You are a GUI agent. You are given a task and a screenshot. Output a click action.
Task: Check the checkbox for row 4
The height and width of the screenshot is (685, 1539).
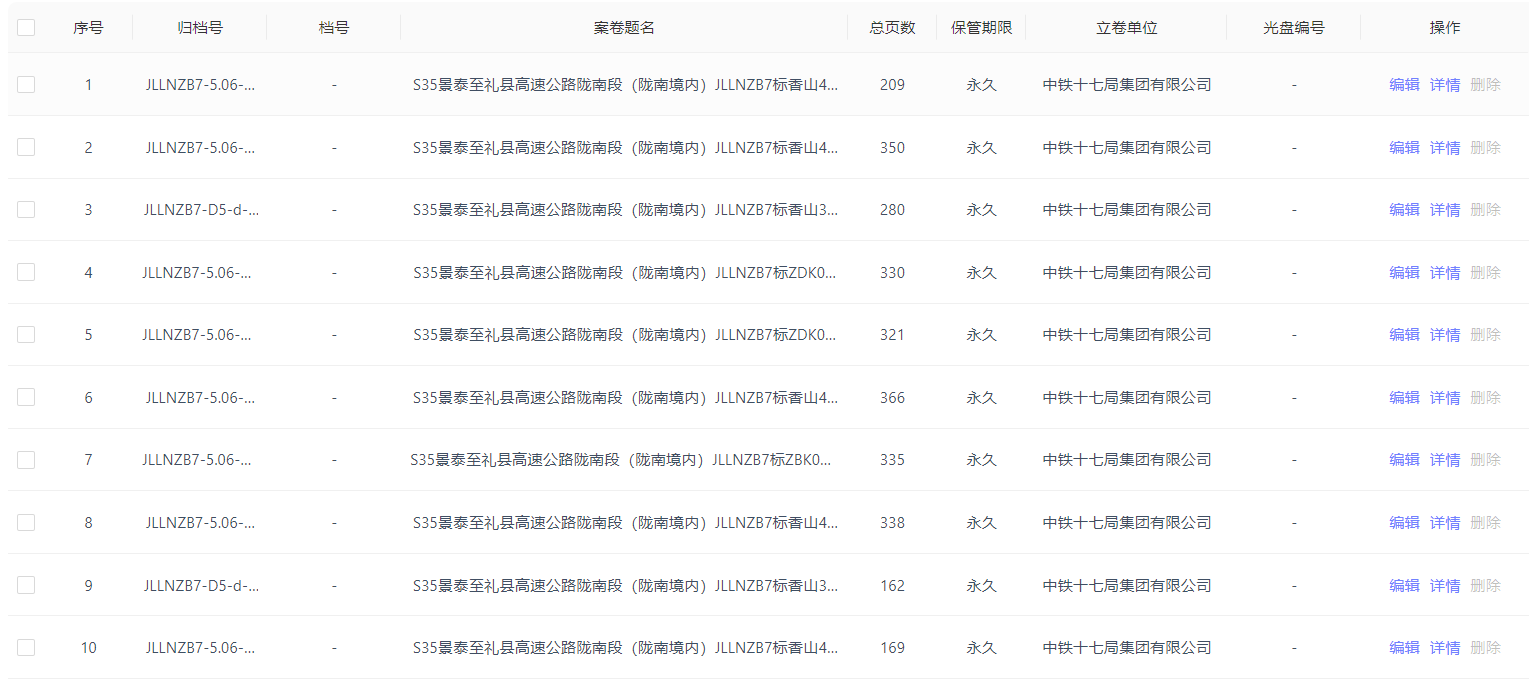(26, 272)
